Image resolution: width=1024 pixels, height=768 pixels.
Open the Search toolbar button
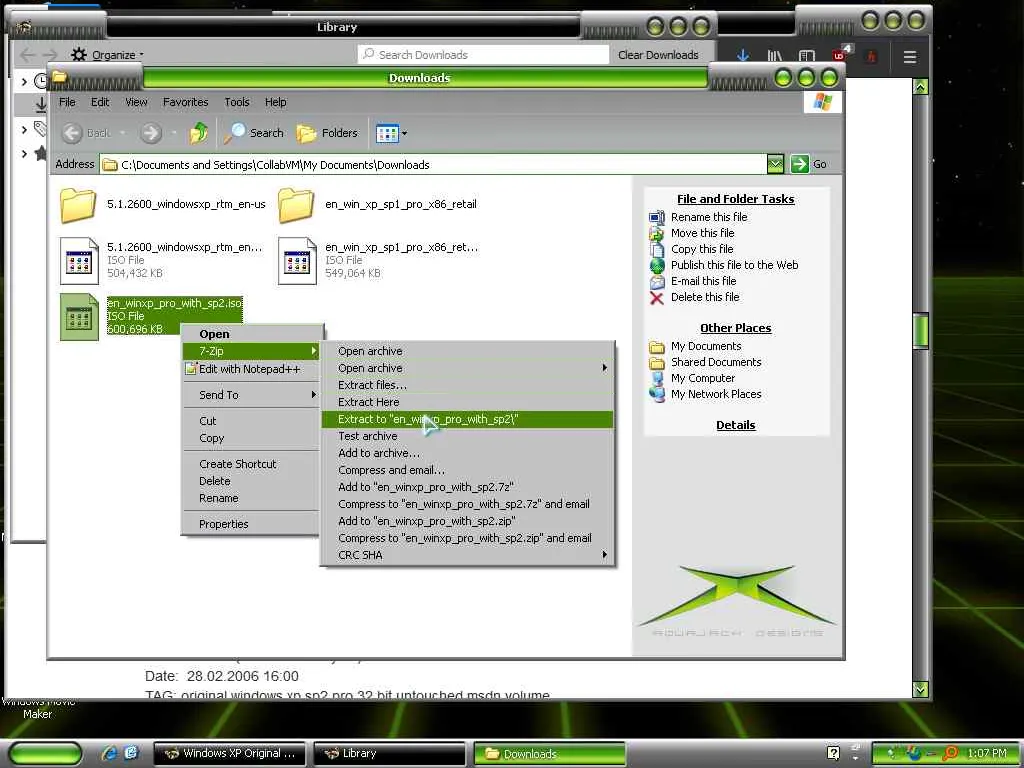[x=254, y=133]
